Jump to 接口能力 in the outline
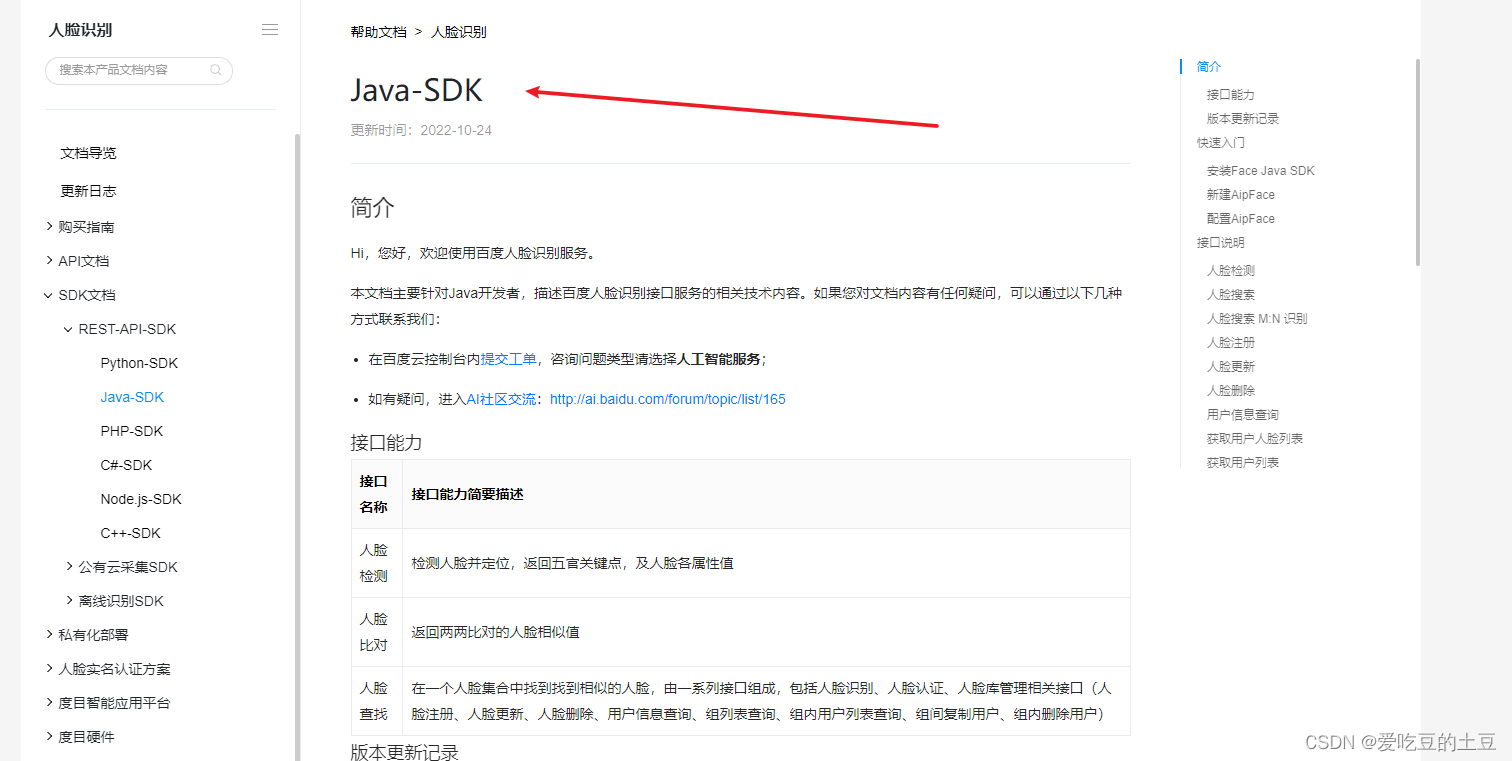Image resolution: width=1512 pixels, height=761 pixels. pos(1230,95)
